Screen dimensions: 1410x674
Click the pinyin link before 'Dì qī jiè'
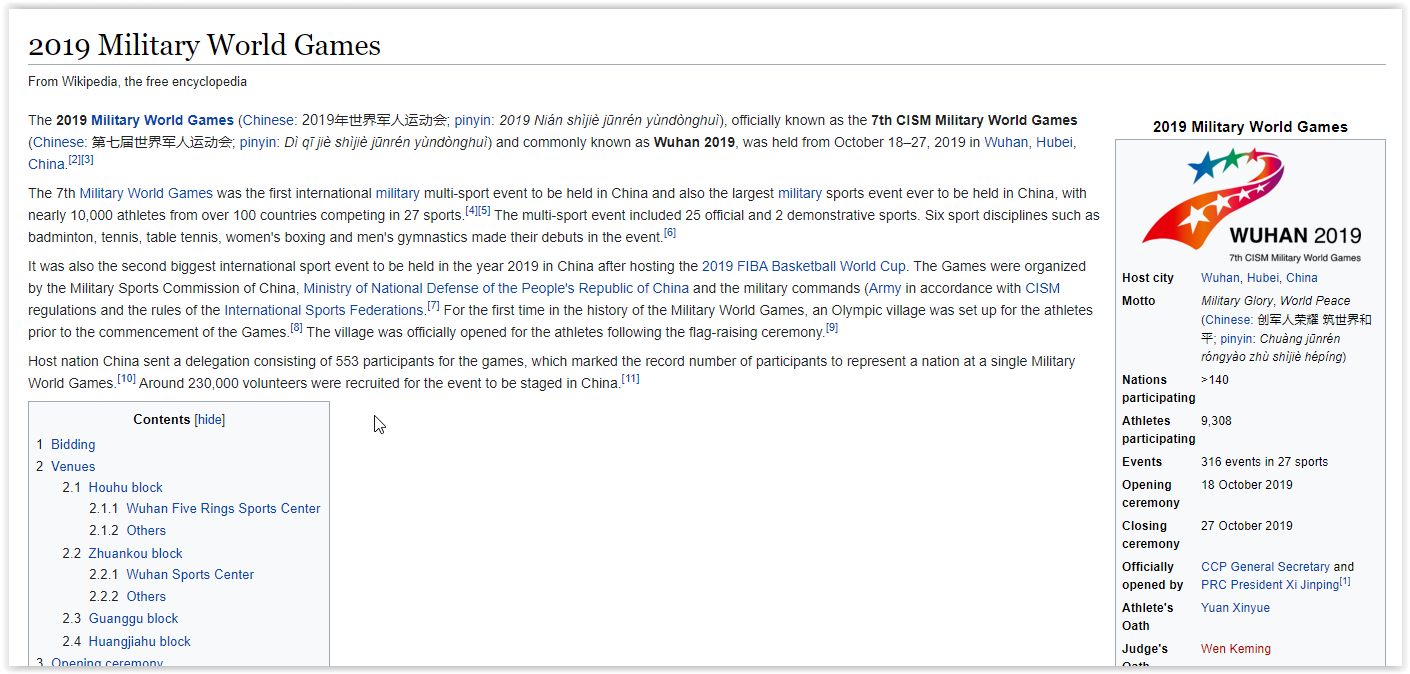(258, 142)
